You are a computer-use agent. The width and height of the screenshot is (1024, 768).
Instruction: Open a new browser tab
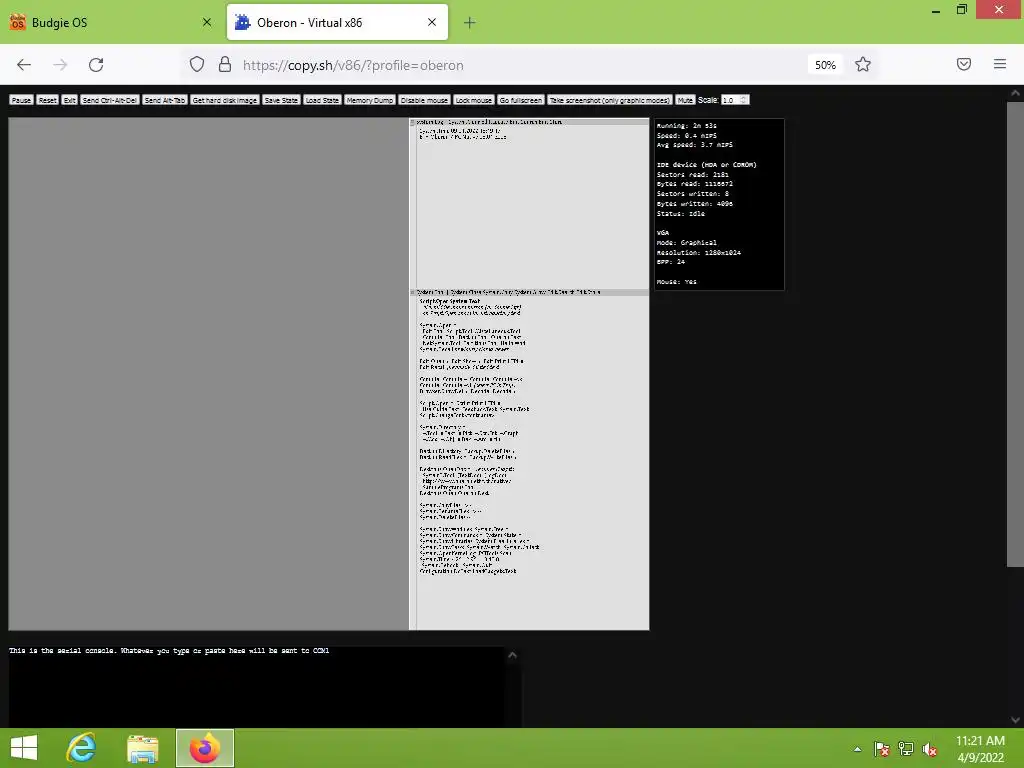(x=470, y=23)
